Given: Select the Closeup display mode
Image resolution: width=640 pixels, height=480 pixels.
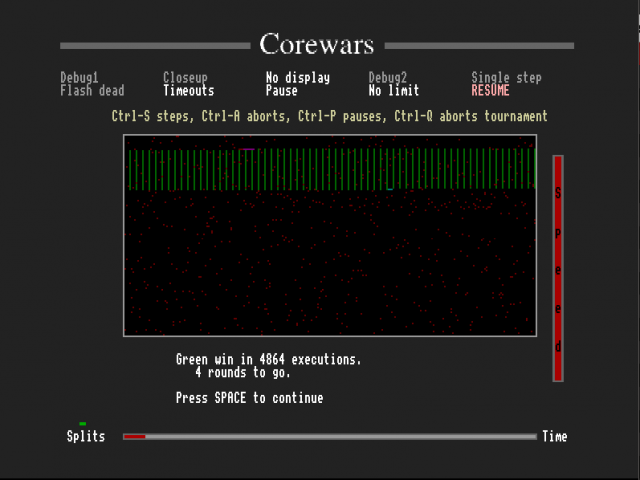Looking at the screenshot, I should tap(188, 78).
